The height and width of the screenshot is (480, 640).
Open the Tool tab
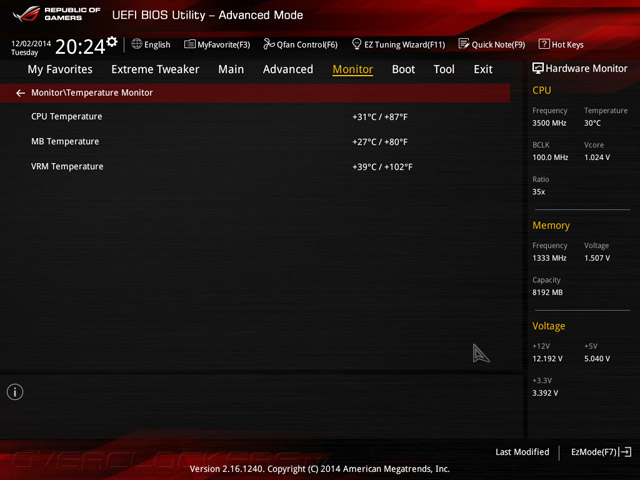coord(444,69)
